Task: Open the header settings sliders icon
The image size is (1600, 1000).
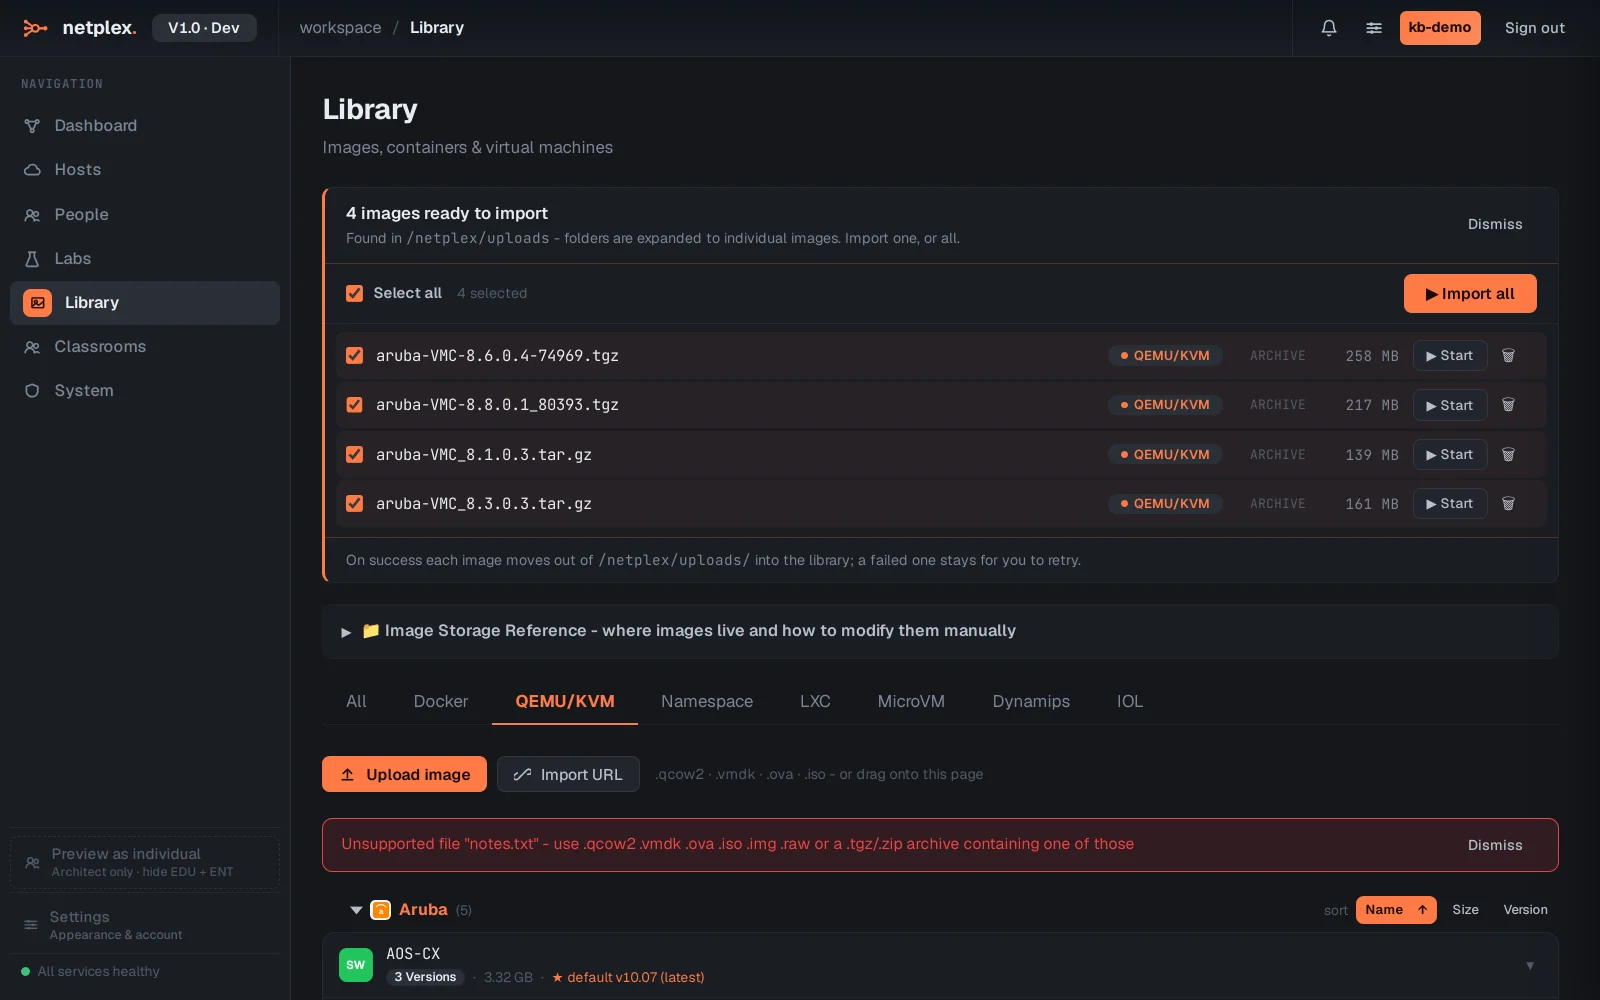Action: [1374, 28]
